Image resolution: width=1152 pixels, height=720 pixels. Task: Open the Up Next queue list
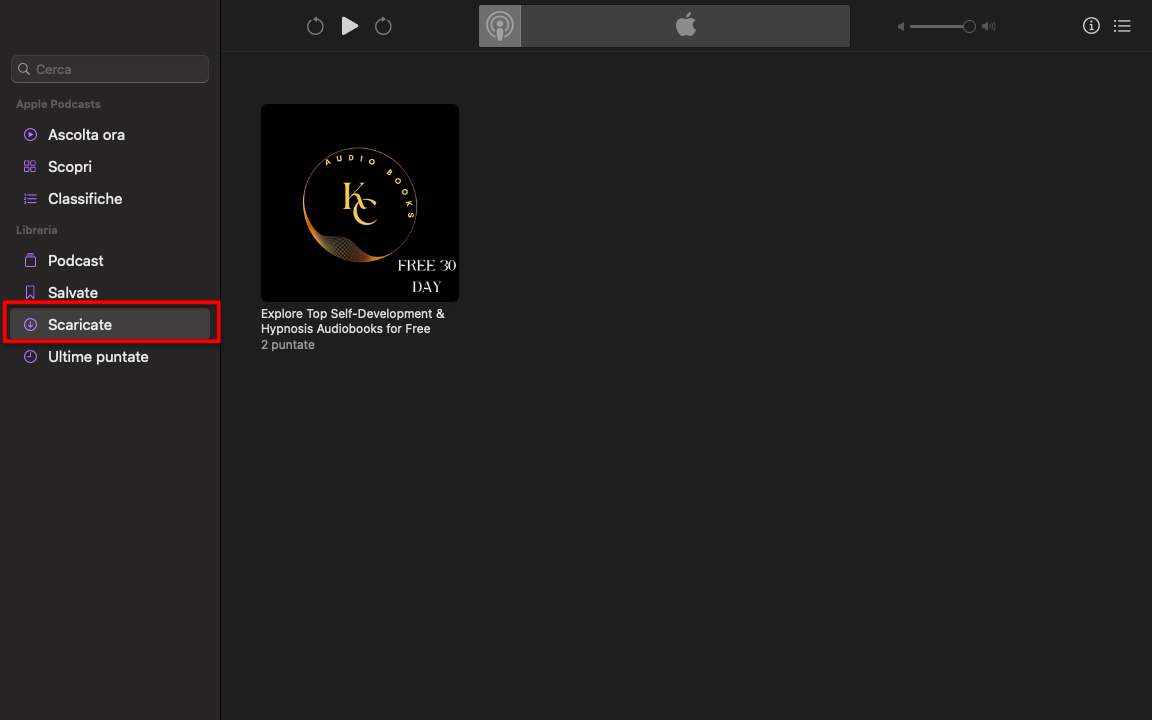click(x=1122, y=26)
